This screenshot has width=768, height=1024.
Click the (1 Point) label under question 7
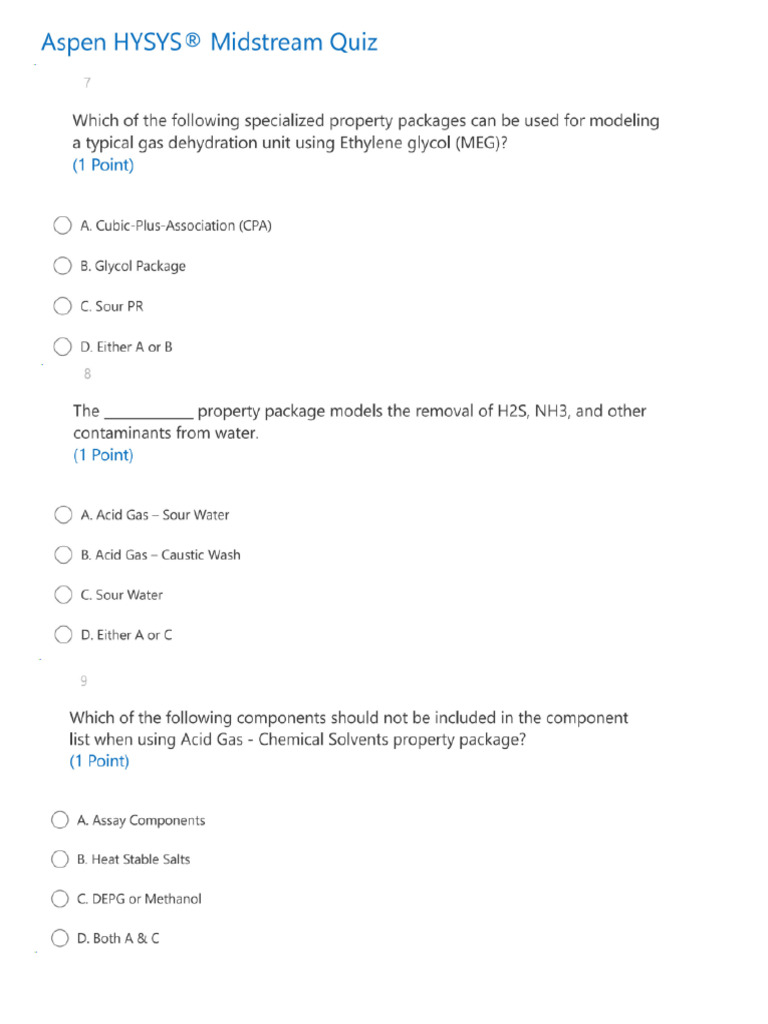[103, 165]
